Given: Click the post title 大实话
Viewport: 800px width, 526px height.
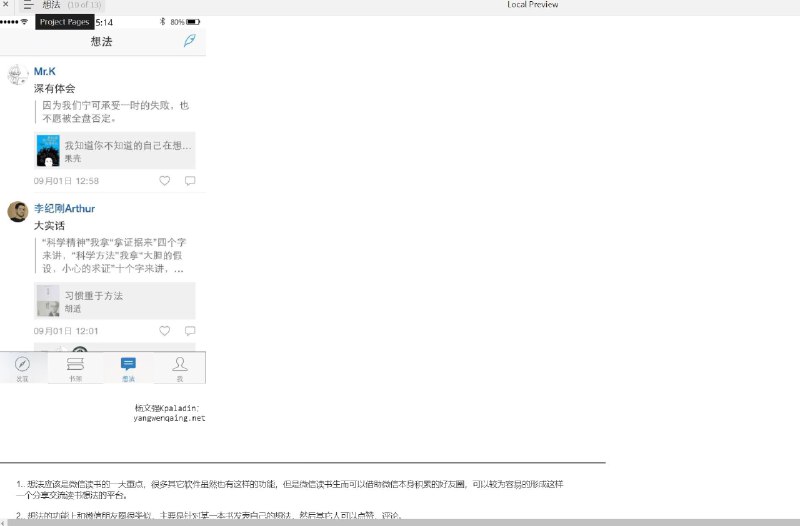Looking at the screenshot, I should pos(49,226).
